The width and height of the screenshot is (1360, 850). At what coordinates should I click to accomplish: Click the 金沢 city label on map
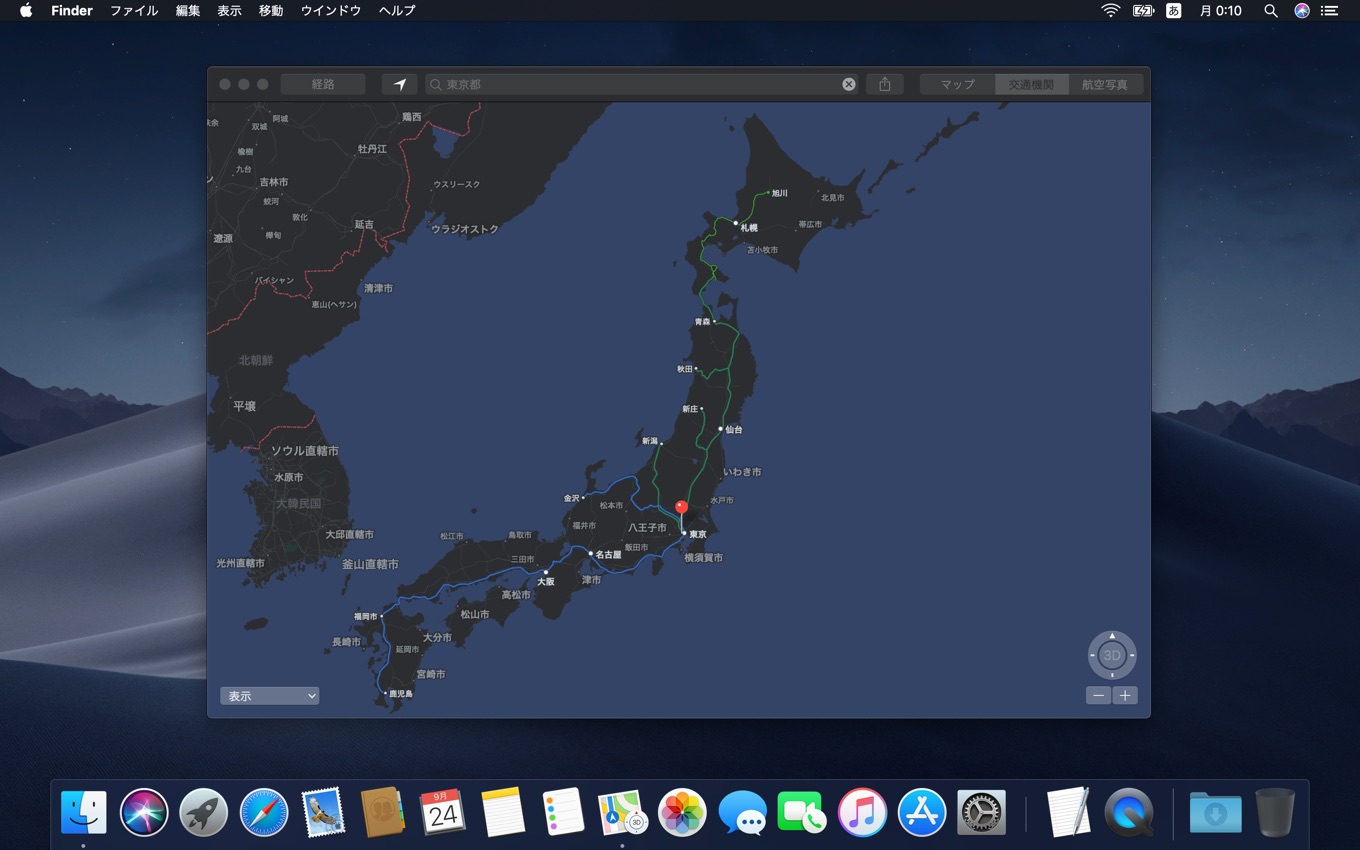pyautogui.click(x=571, y=498)
